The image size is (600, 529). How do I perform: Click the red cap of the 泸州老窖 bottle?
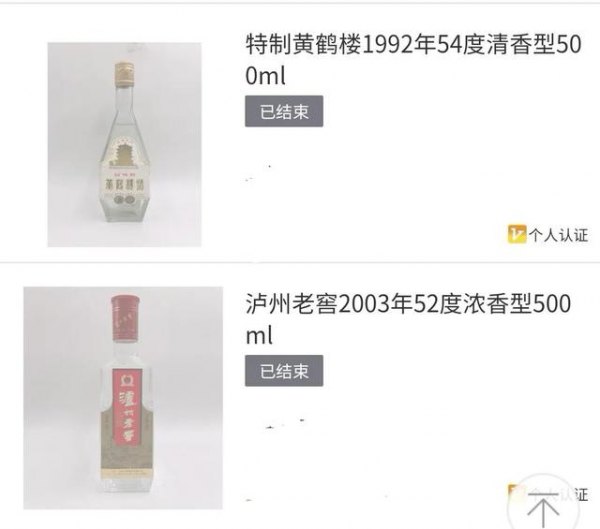tap(125, 318)
